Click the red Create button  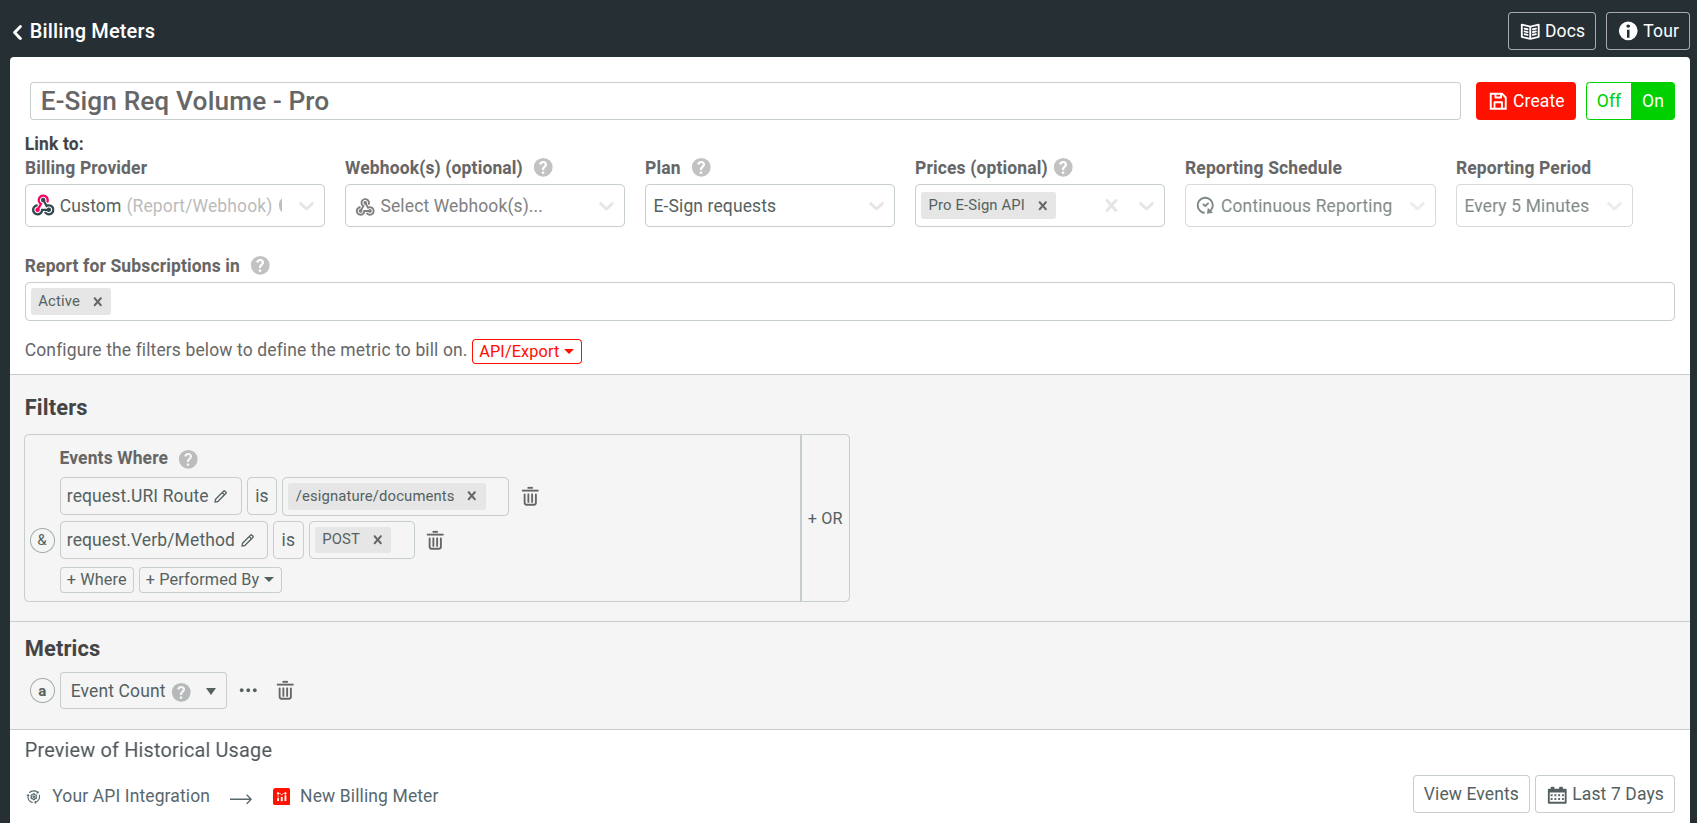pyautogui.click(x=1525, y=101)
